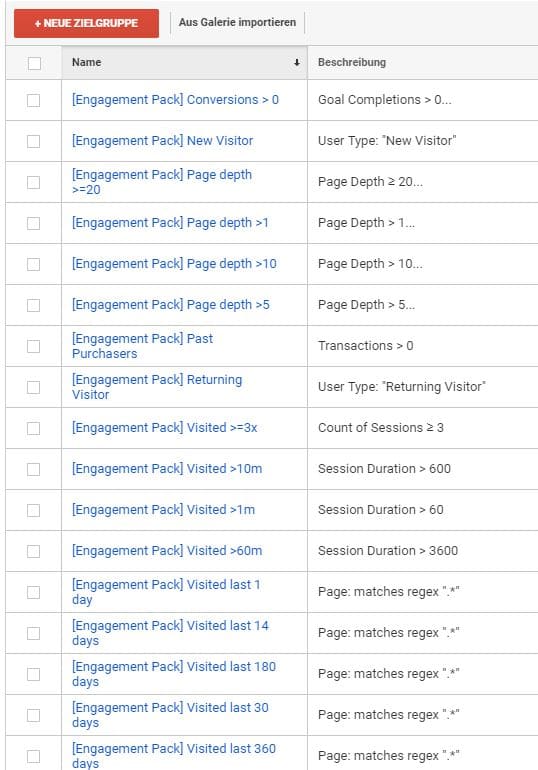The image size is (538, 770).
Task: Open the Visited last 180 days audience
Action: tap(174, 674)
